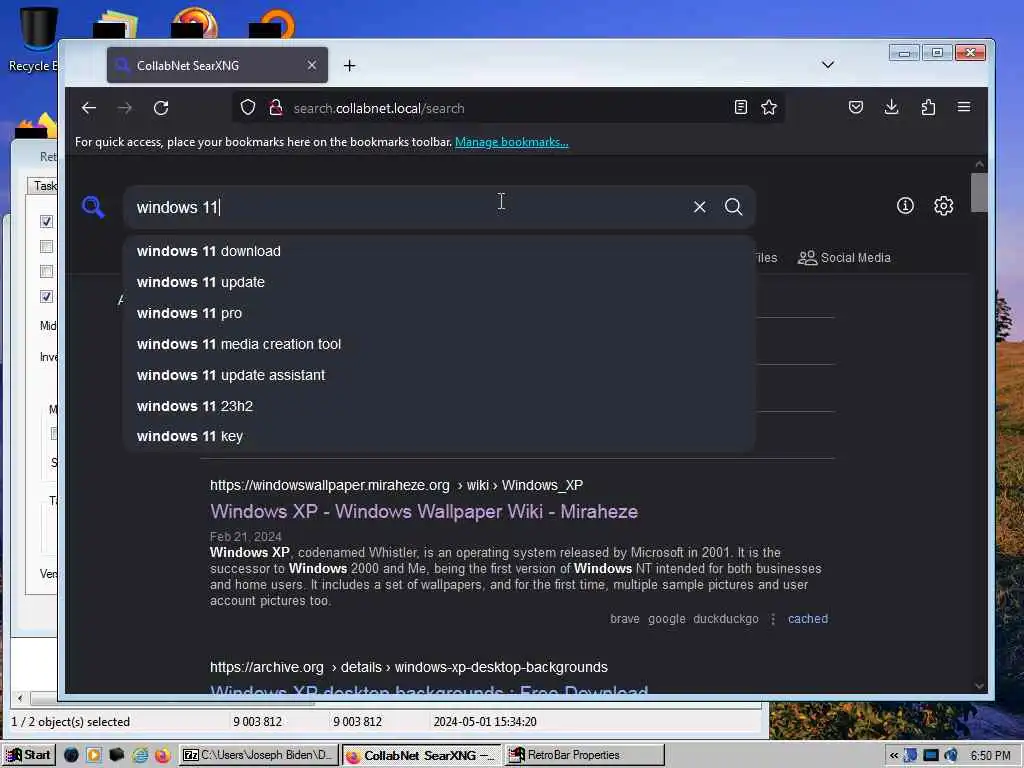This screenshot has width=1024, height=768.
Task: Expand hidden system tray icons
Action: 893,756
